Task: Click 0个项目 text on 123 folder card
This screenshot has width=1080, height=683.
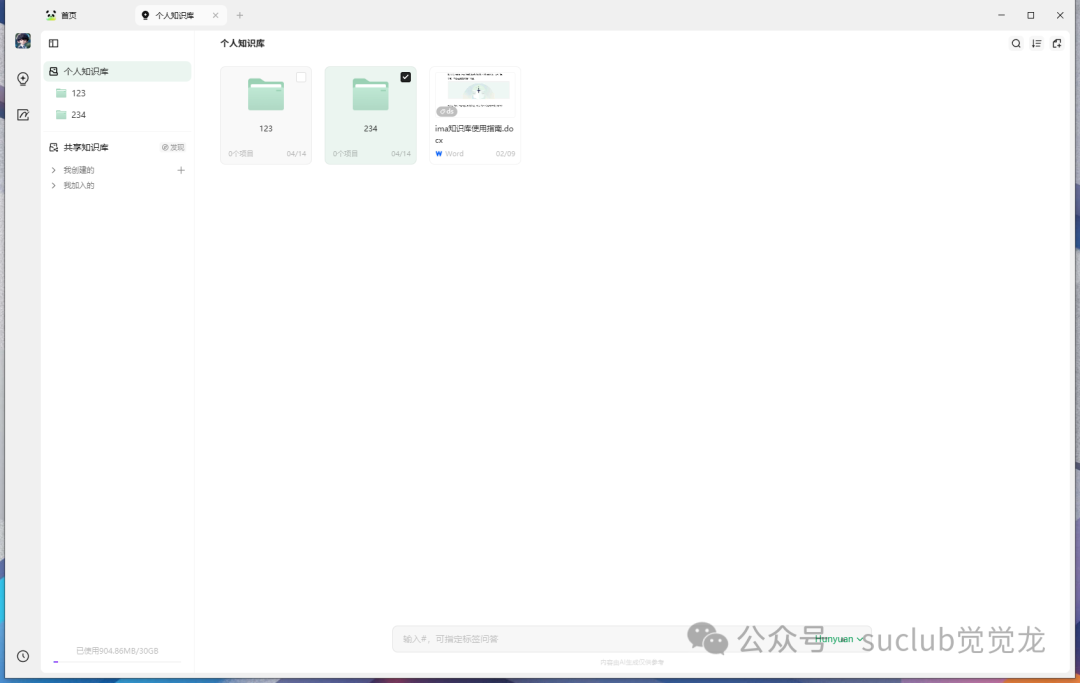Action: (241, 154)
